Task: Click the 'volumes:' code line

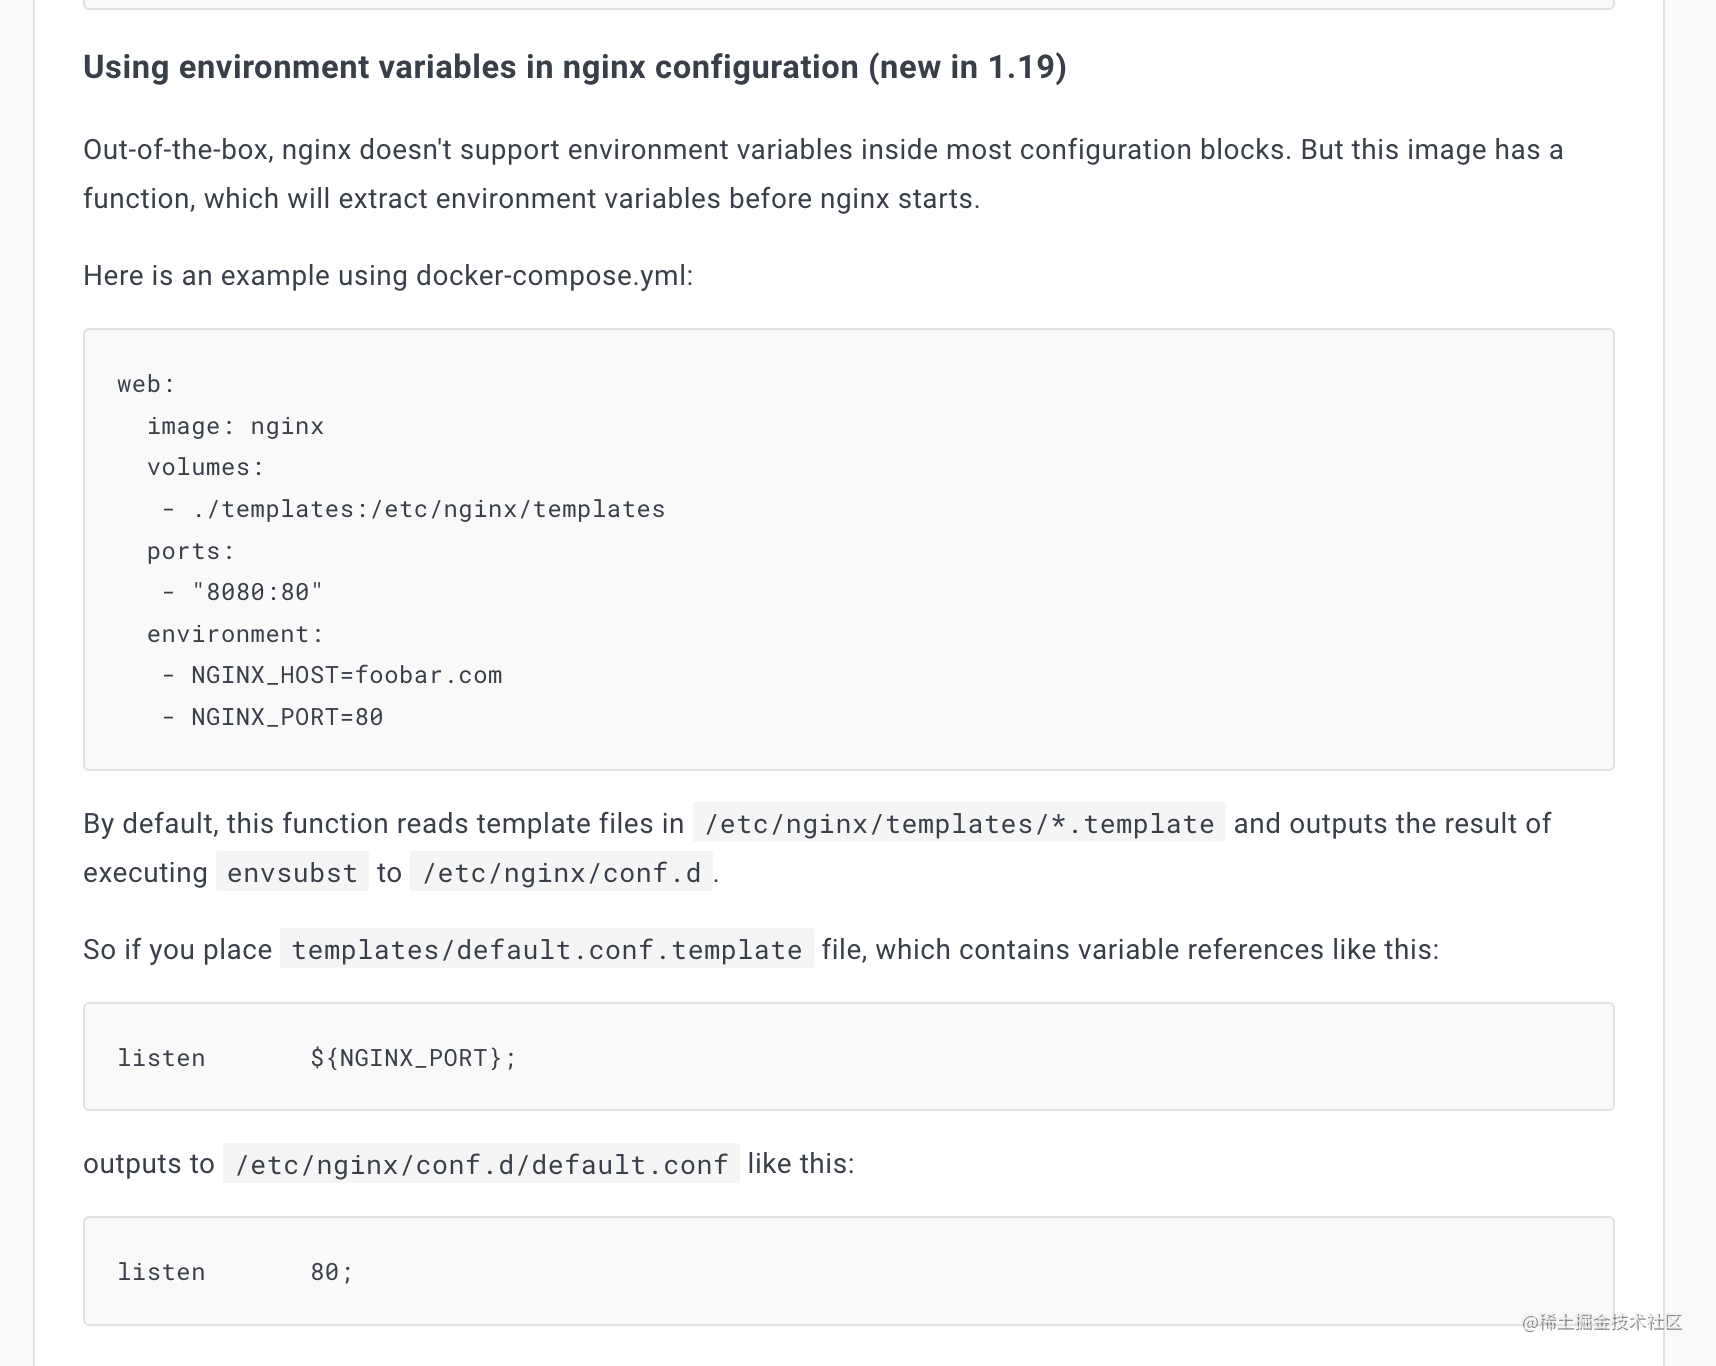Action: coord(205,467)
